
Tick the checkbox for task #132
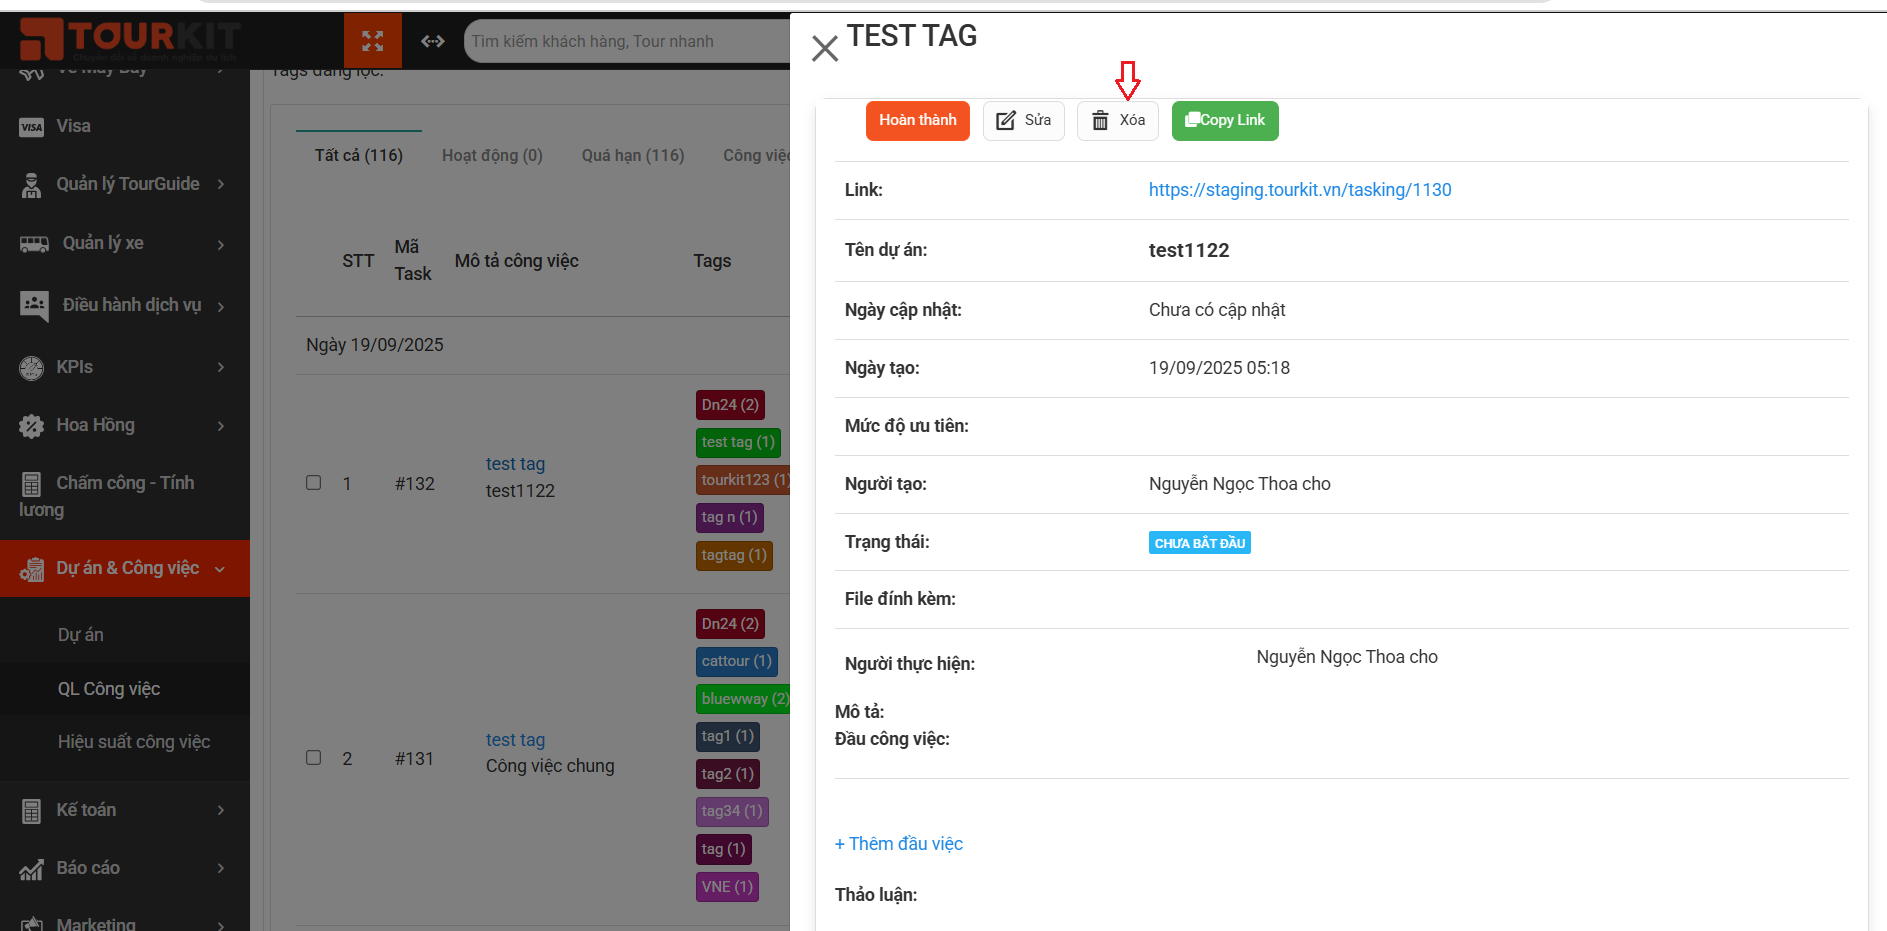pyautogui.click(x=314, y=483)
